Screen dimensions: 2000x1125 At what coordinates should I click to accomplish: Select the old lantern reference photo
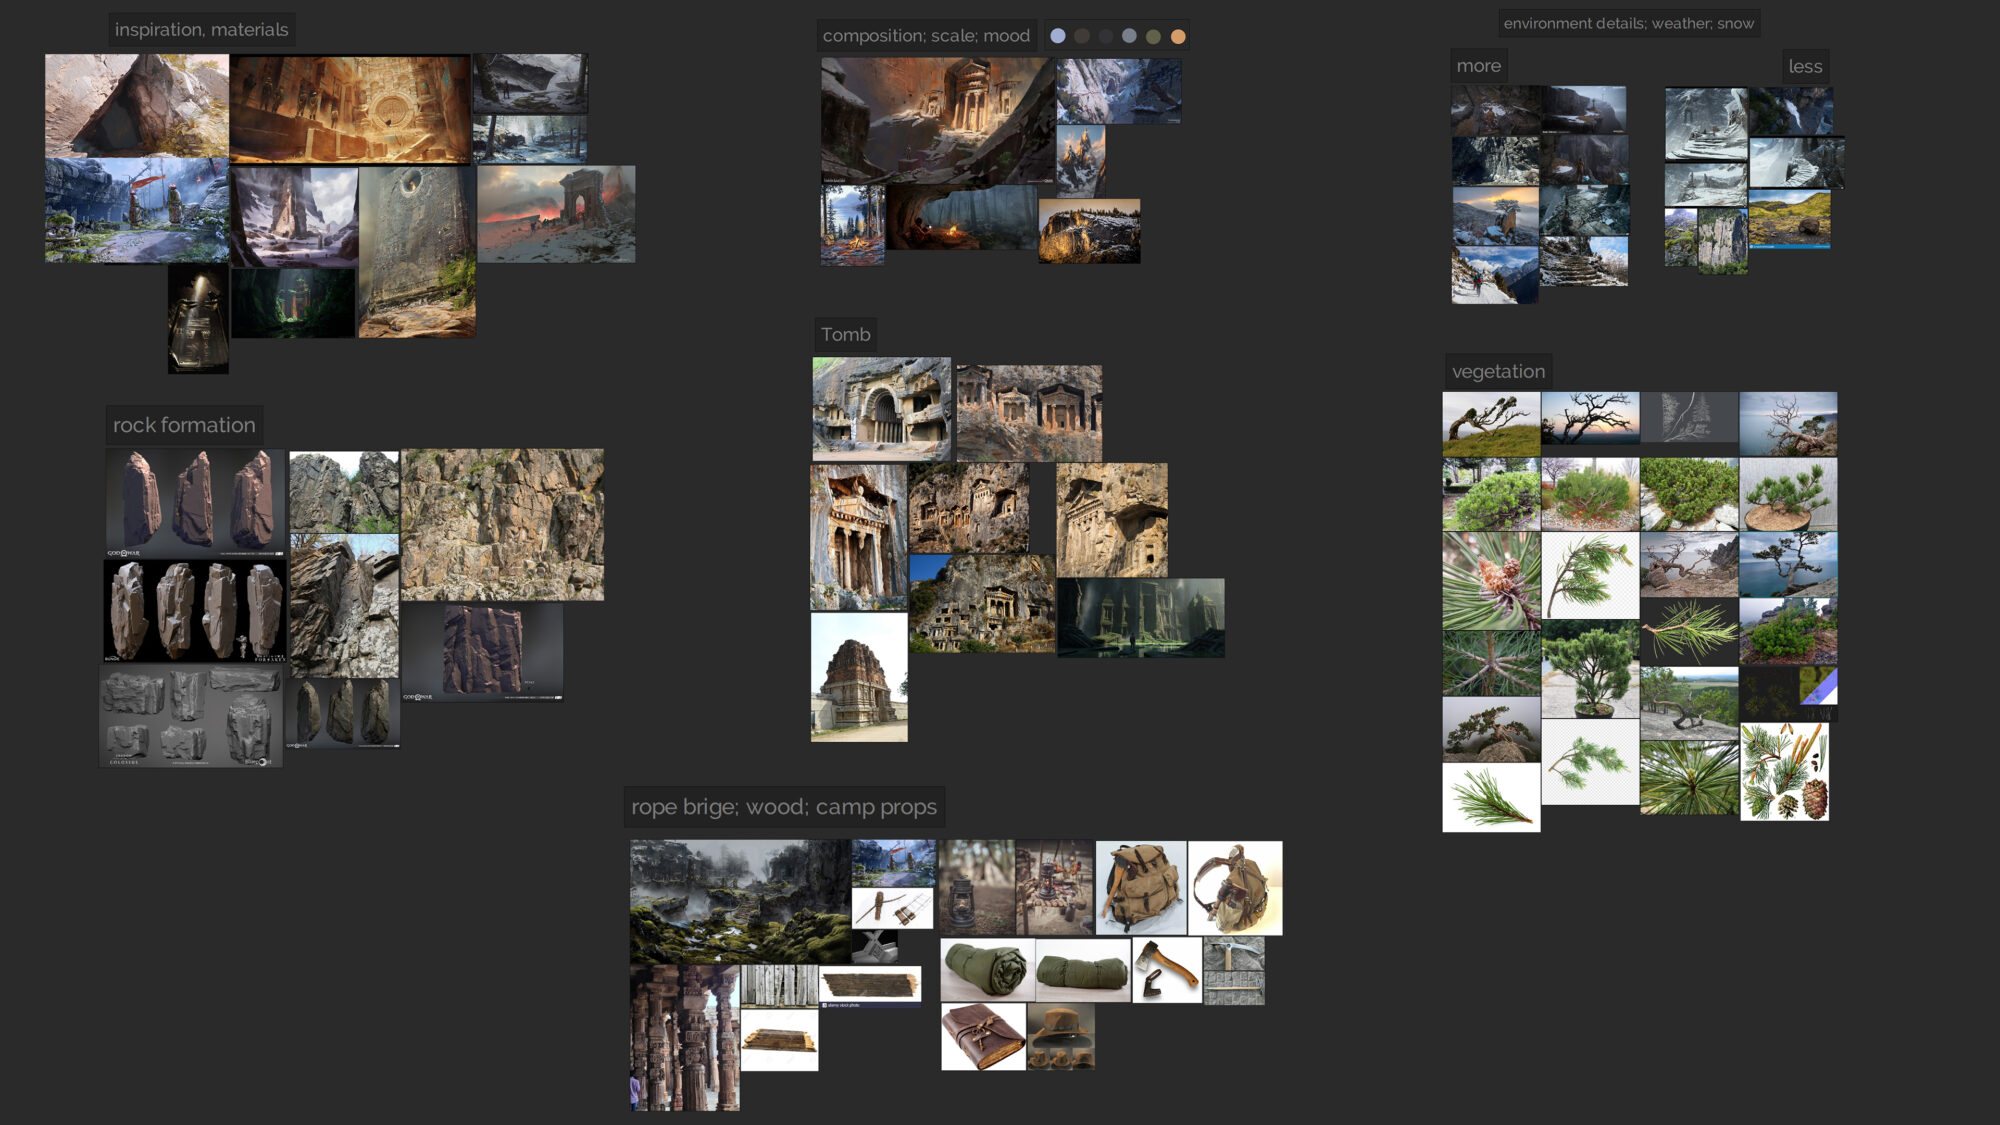(976, 888)
